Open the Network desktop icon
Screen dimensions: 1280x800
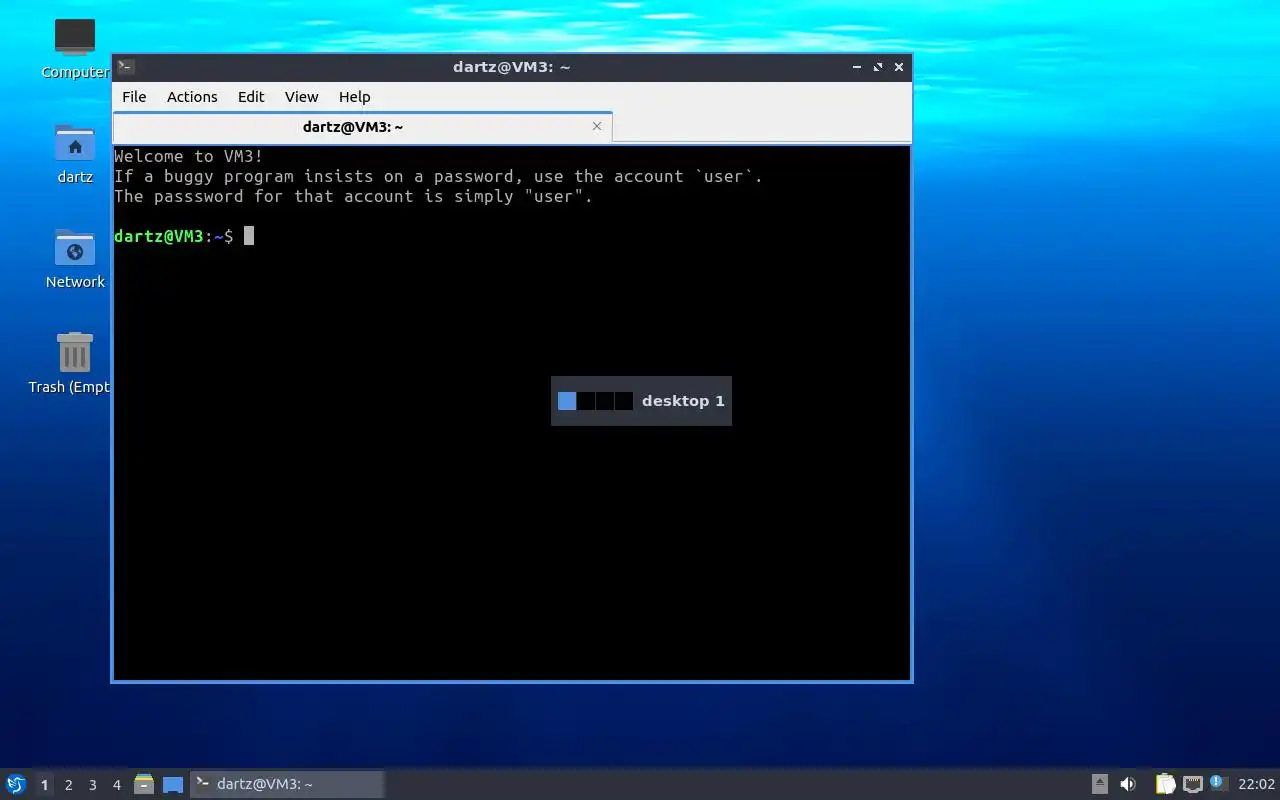coord(75,258)
